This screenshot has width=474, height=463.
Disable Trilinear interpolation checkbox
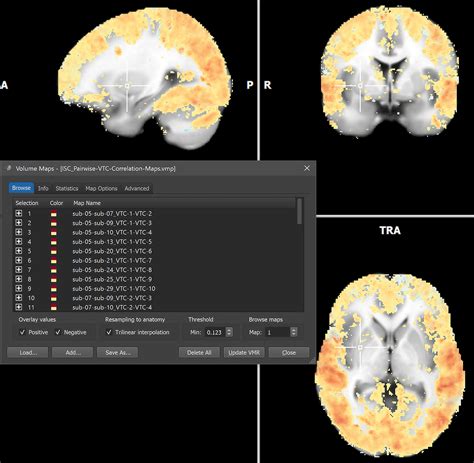[109, 332]
